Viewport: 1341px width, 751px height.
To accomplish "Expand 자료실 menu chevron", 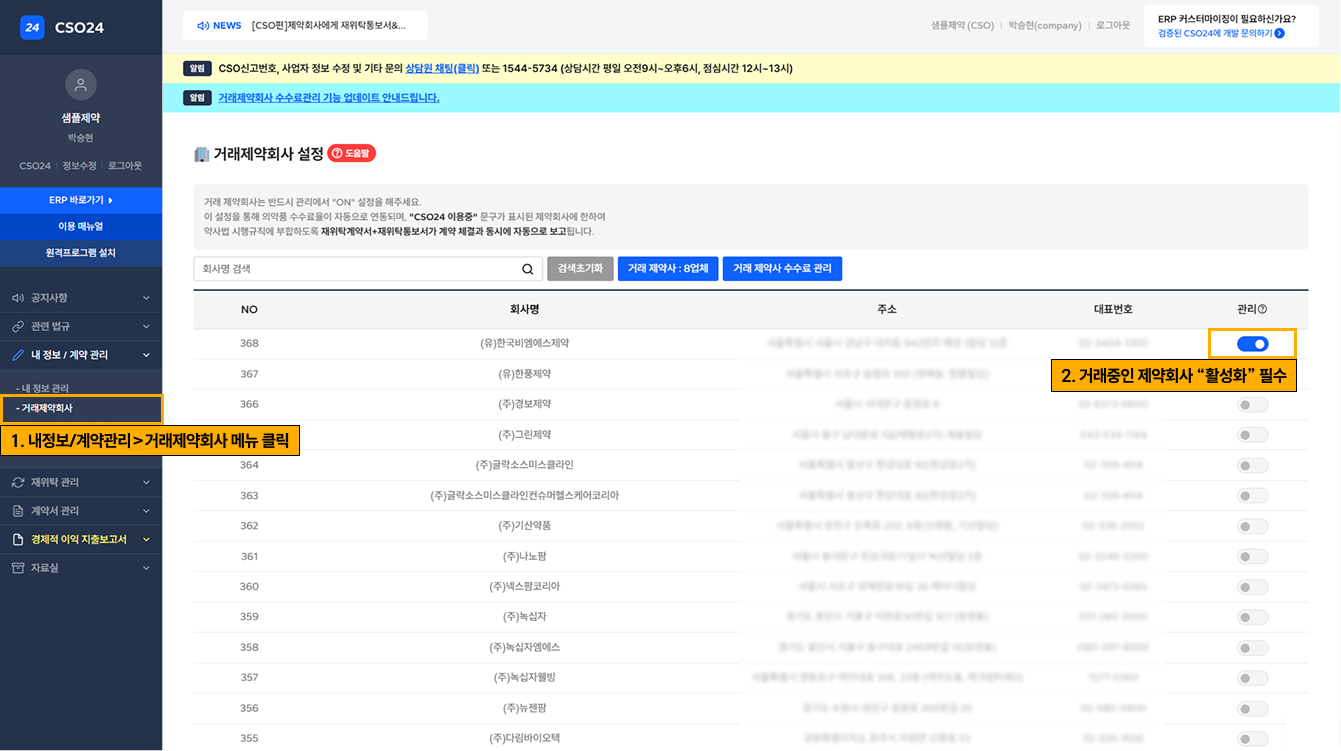I will tap(146, 568).
